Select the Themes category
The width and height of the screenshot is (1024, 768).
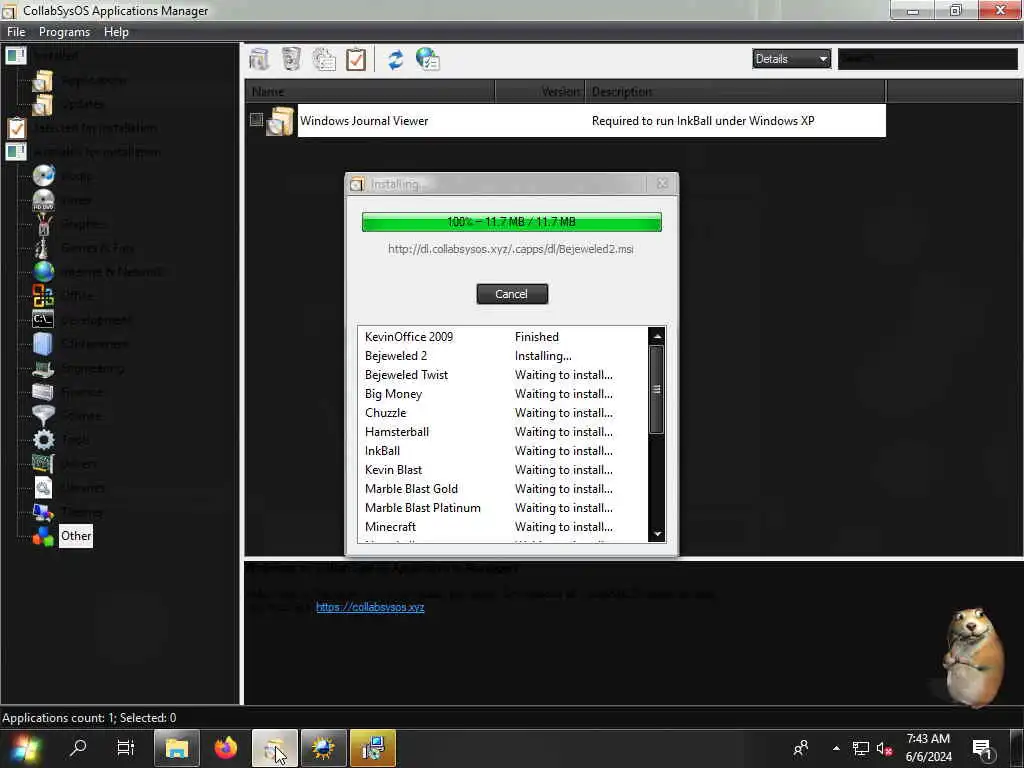[68, 512]
